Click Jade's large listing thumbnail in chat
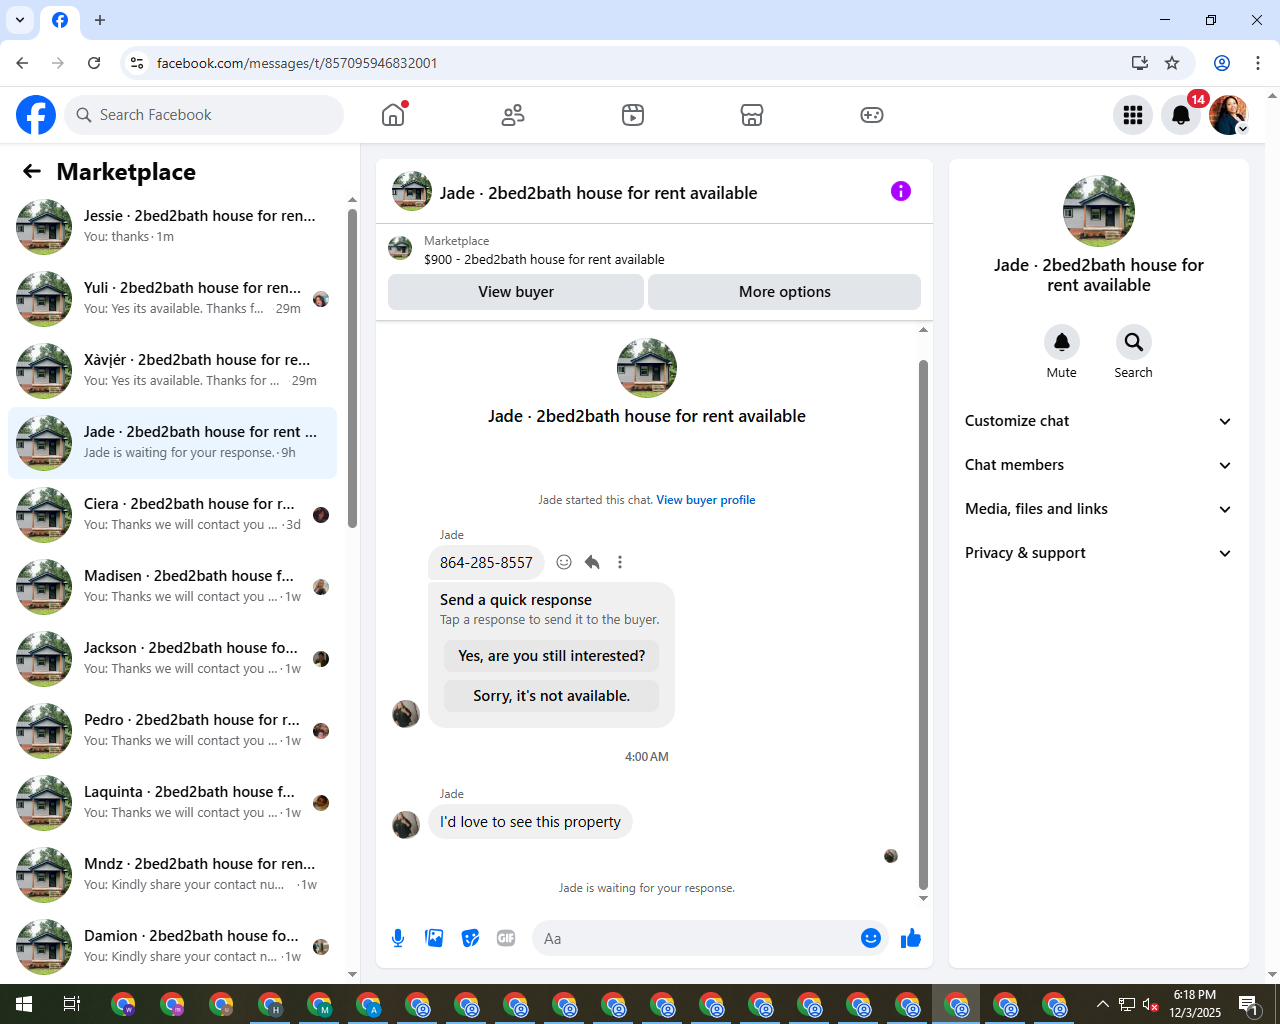 647,368
